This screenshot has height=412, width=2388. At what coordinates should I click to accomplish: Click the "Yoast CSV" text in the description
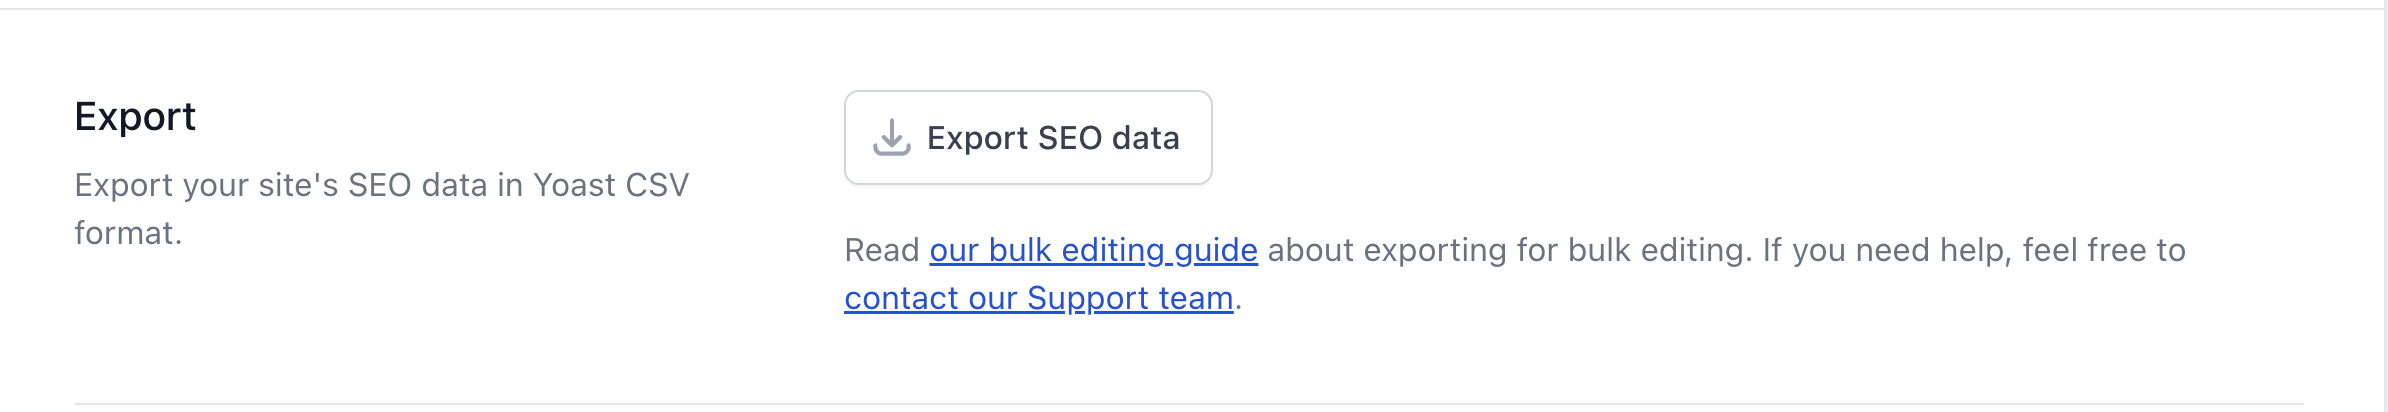[611, 186]
